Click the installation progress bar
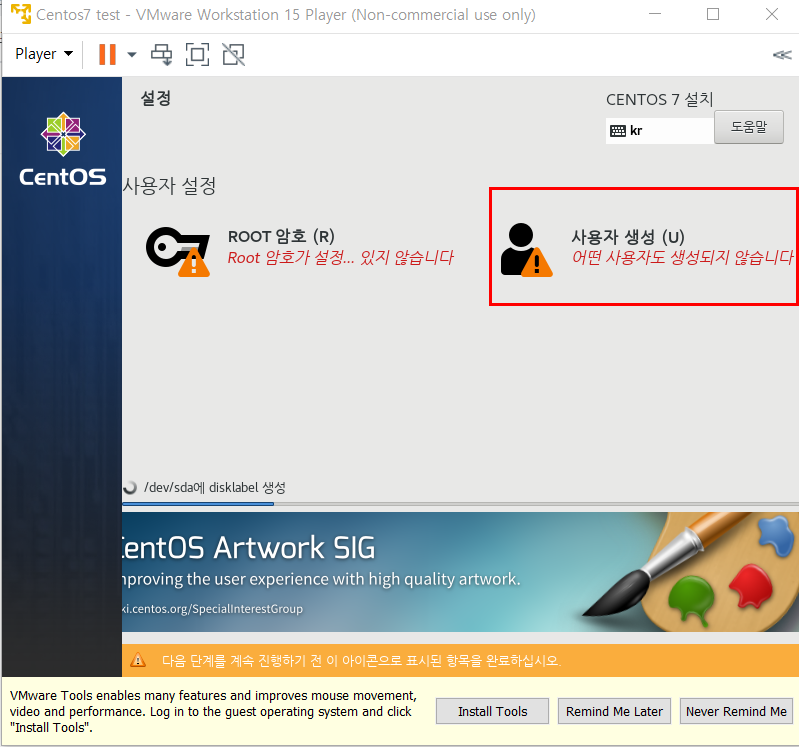Image resolution: width=799 pixels, height=747 pixels. 460,504
